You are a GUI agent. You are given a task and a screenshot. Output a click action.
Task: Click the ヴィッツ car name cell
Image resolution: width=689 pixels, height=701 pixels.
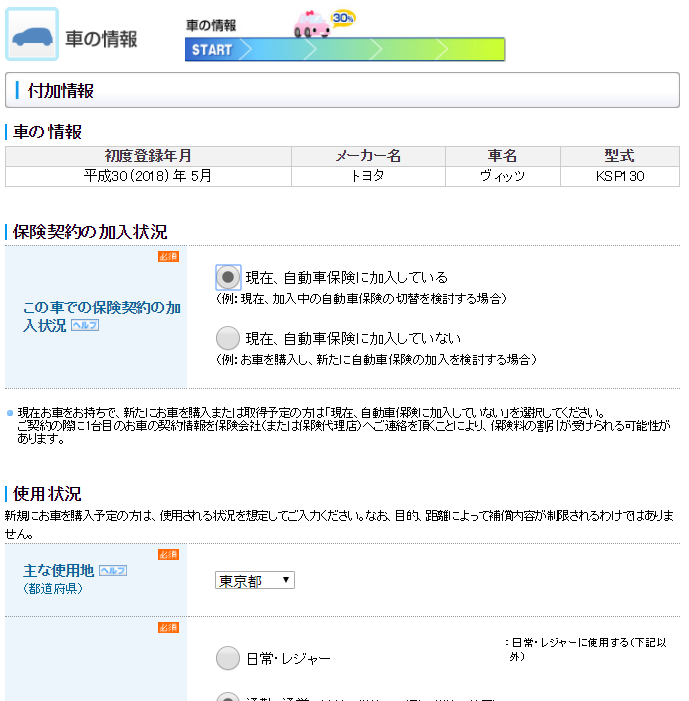click(503, 176)
